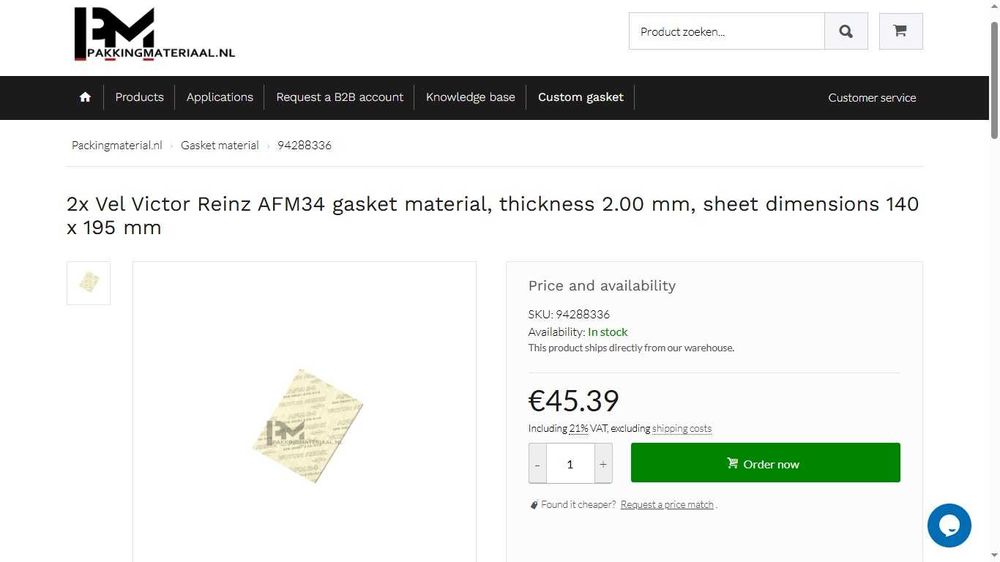Increase quantity with the plus button
1000x562 pixels.
[x=603, y=464]
